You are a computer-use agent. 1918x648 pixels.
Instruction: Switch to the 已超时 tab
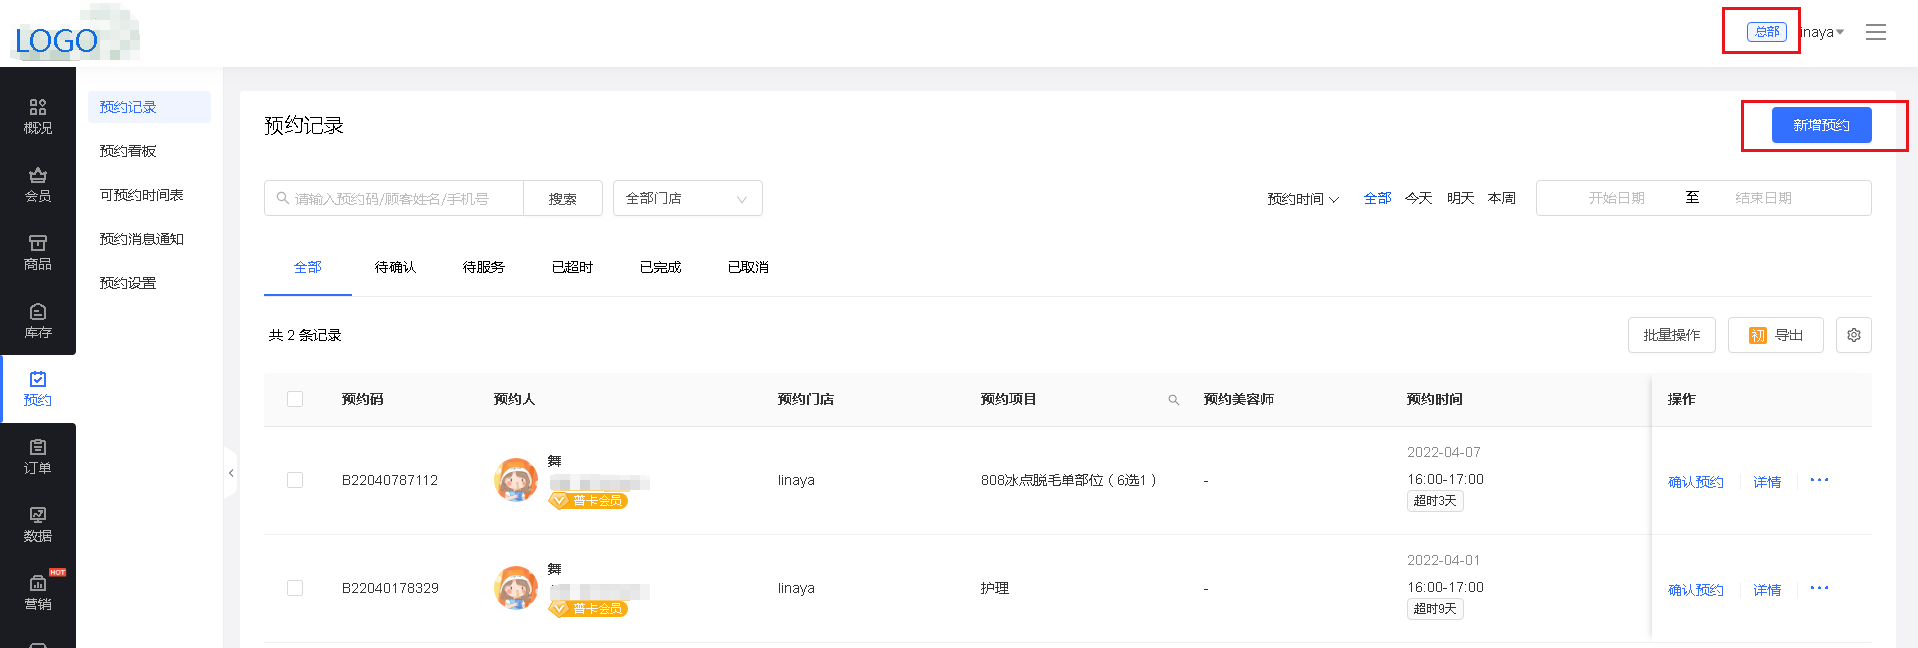[x=572, y=267]
